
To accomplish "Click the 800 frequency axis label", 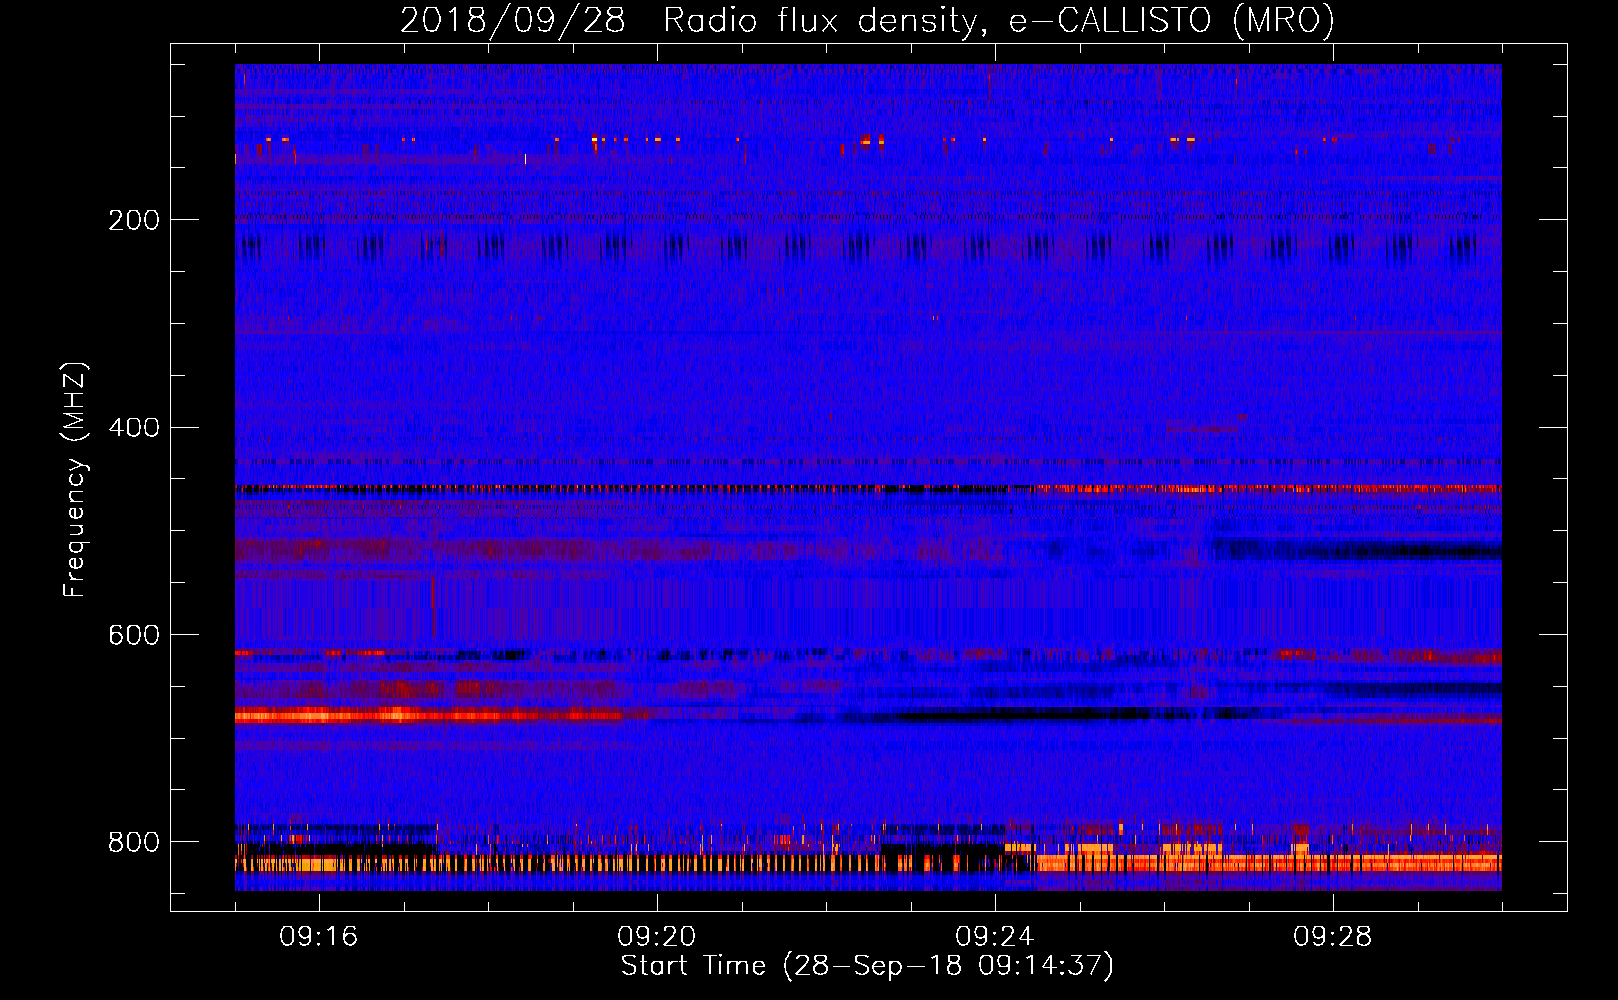I will coord(134,843).
